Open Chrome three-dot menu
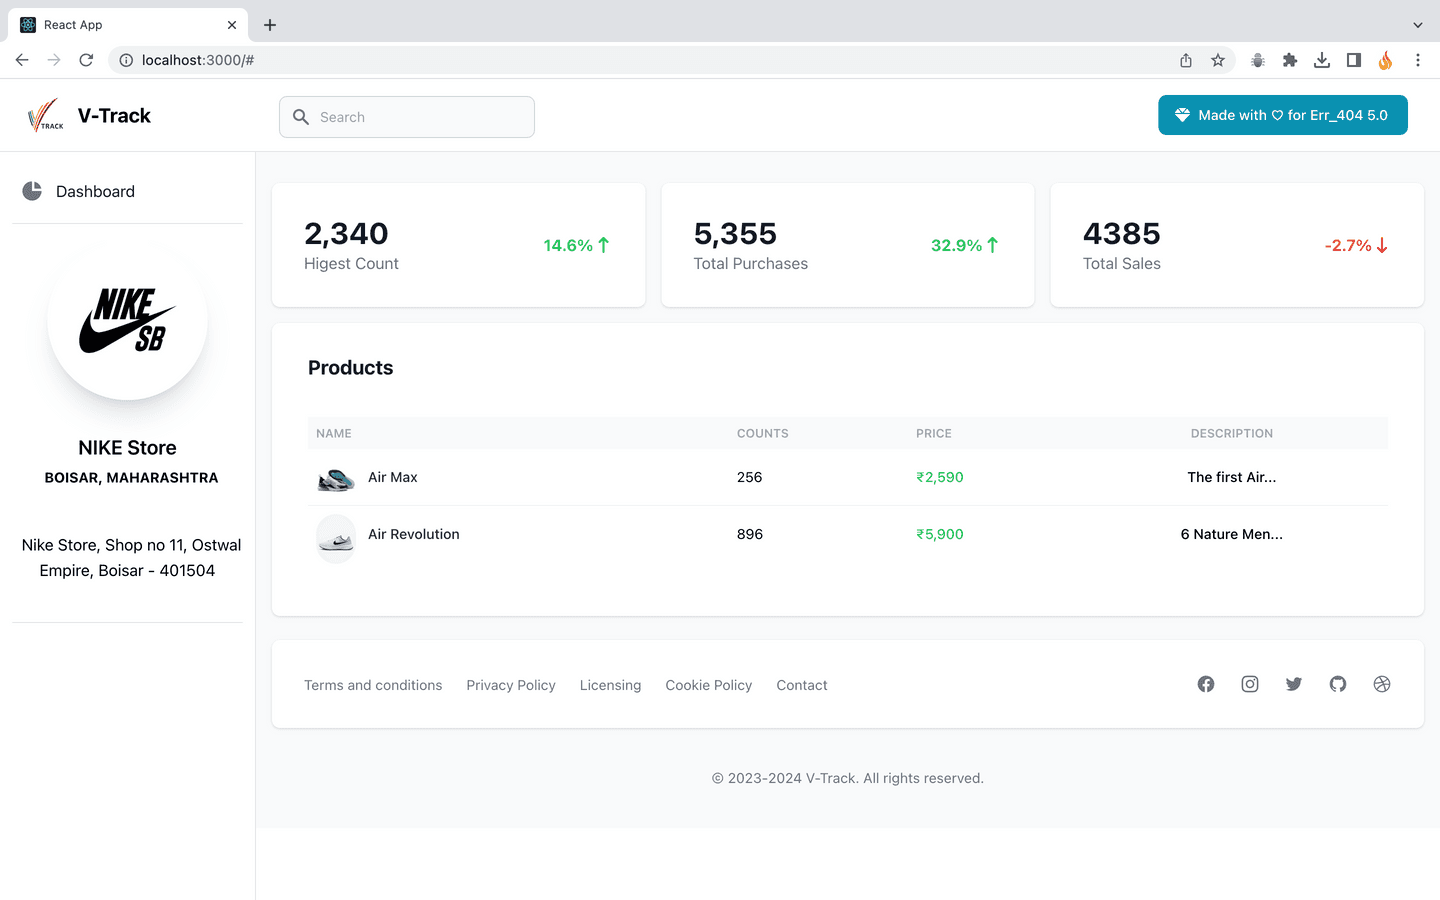This screenshot has width=1440, height=900. pos(1418,60)
